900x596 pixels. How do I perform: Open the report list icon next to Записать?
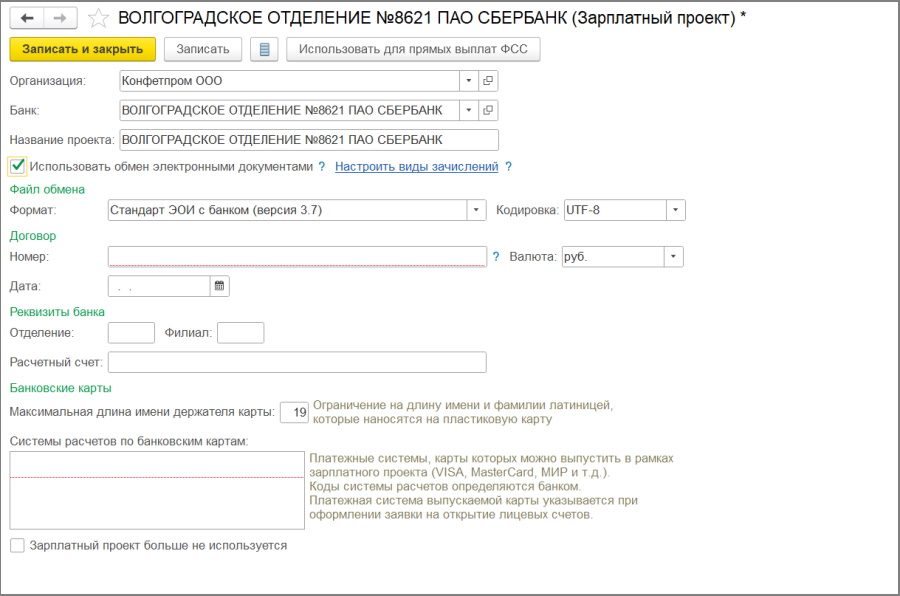(264, 49)
